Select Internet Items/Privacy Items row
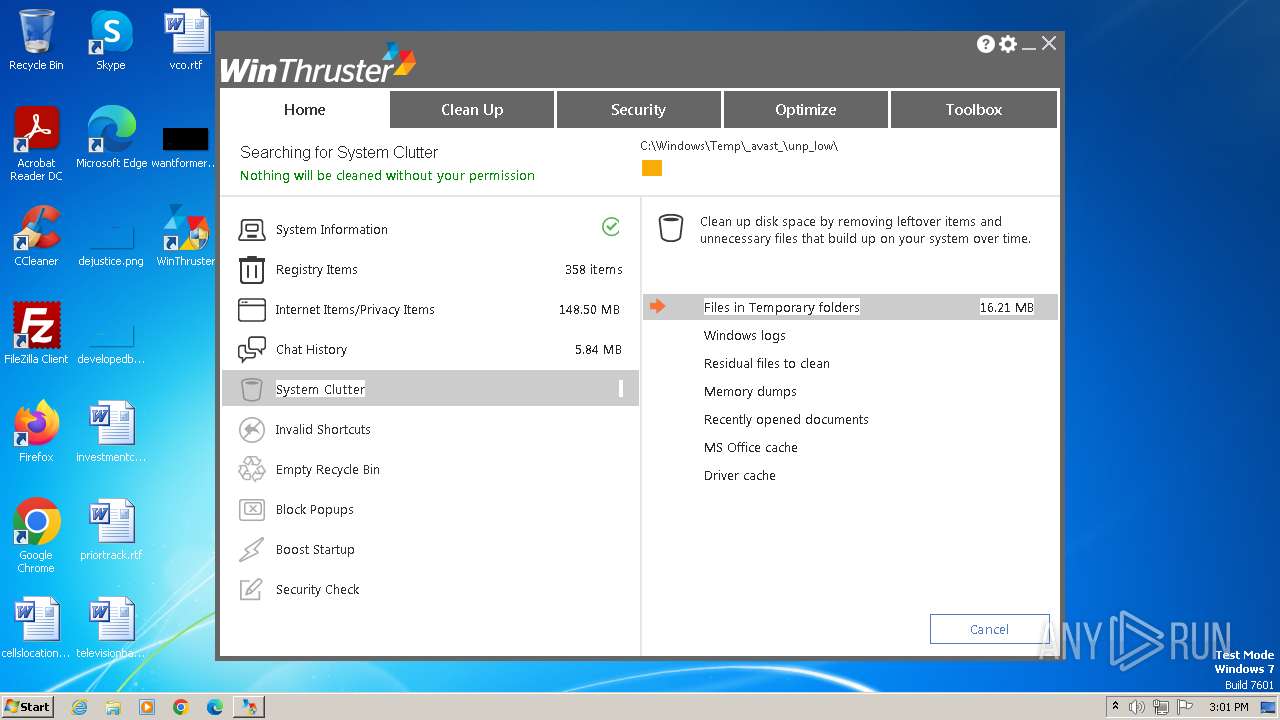 (430, 310)
